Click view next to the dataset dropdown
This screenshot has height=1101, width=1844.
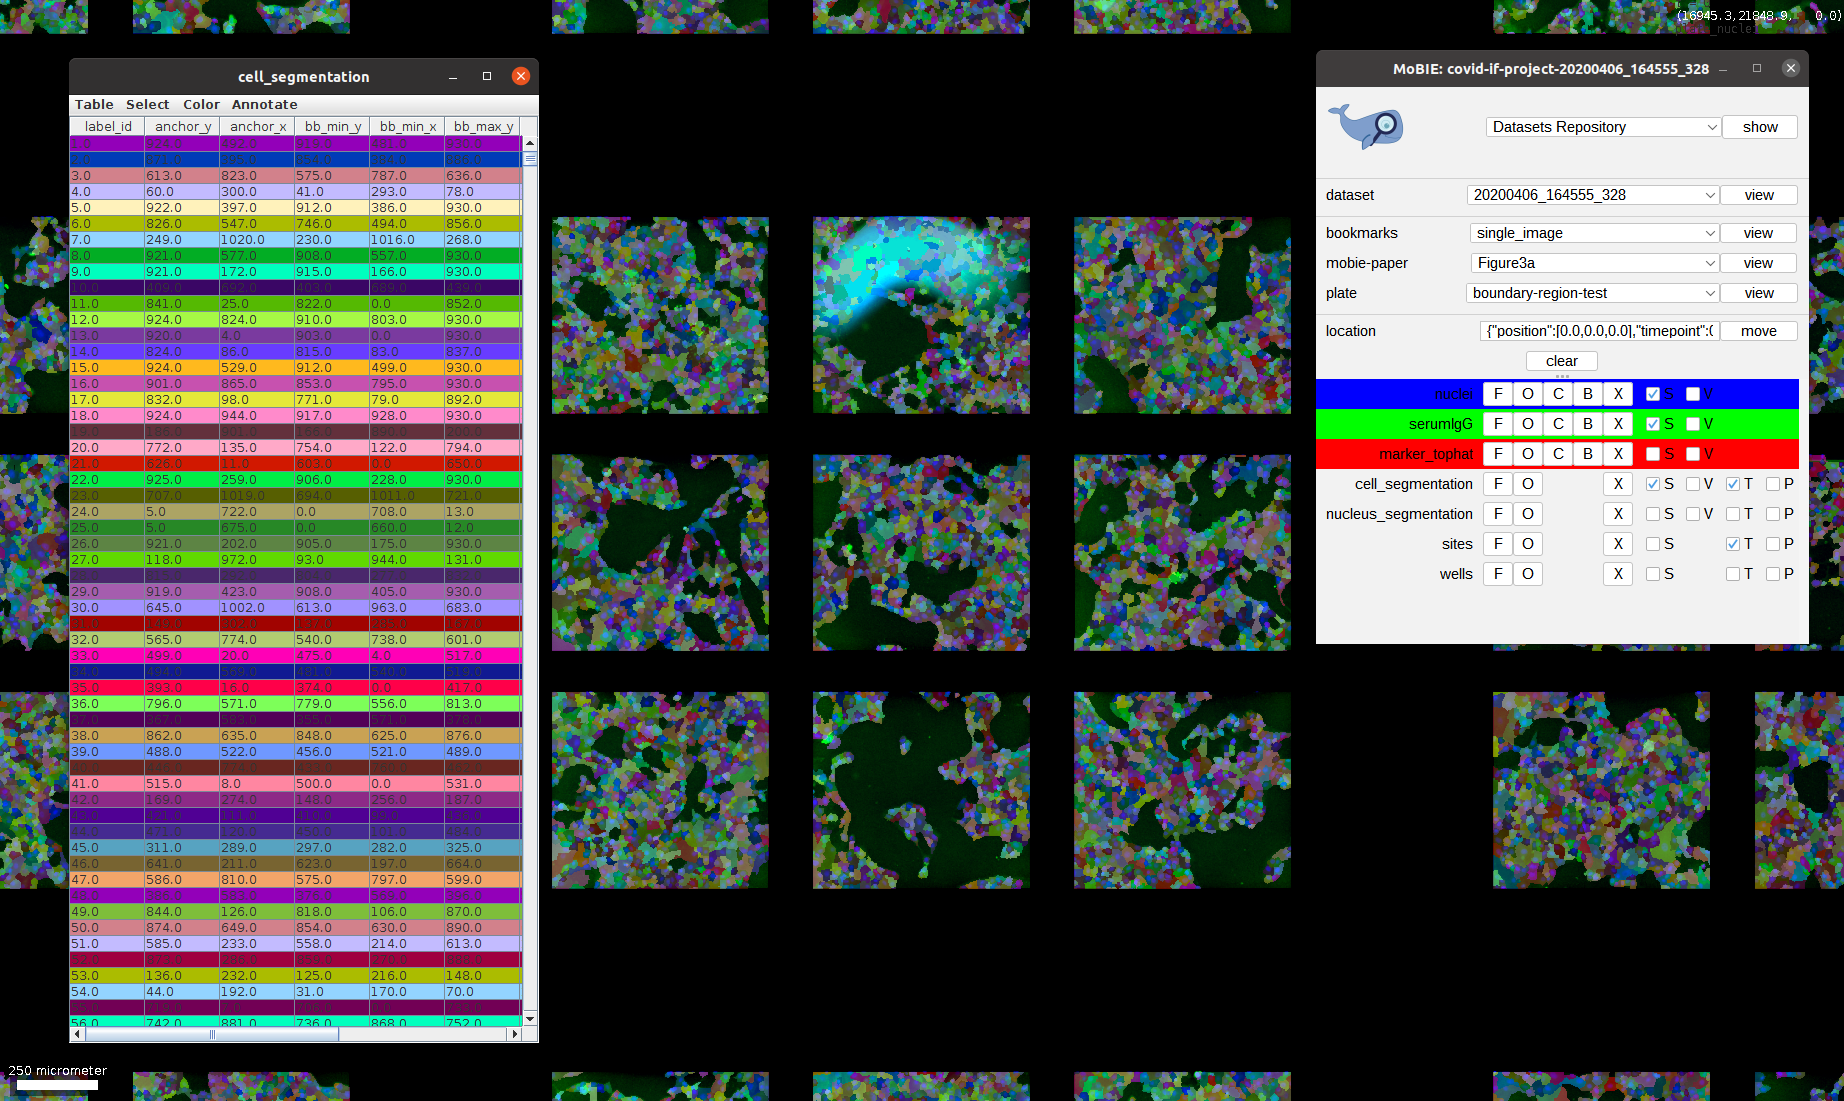1759,195
